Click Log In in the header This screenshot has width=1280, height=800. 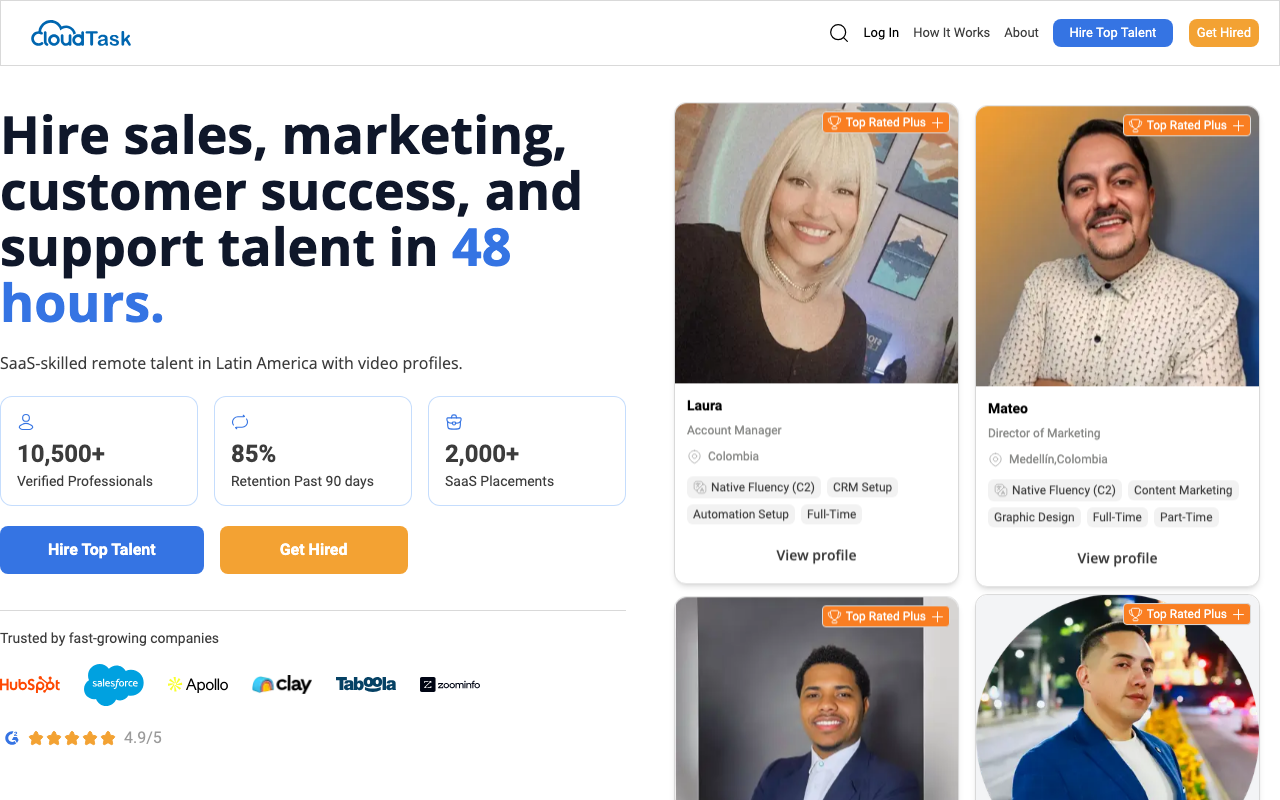(x=881, y=33)
